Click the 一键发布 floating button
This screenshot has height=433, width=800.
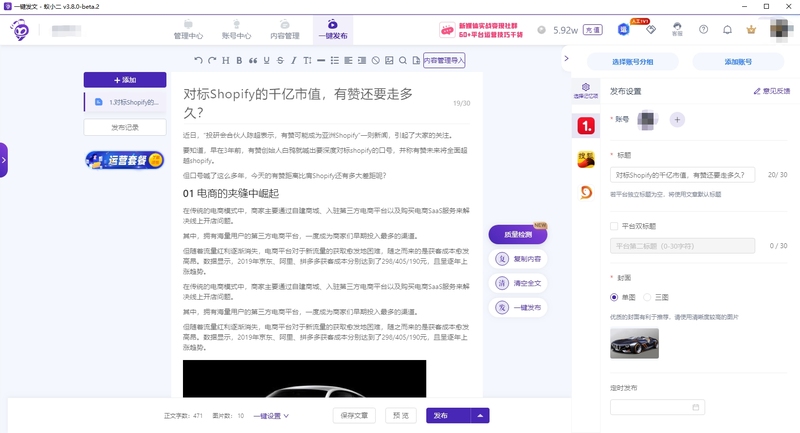coord(518,308)
